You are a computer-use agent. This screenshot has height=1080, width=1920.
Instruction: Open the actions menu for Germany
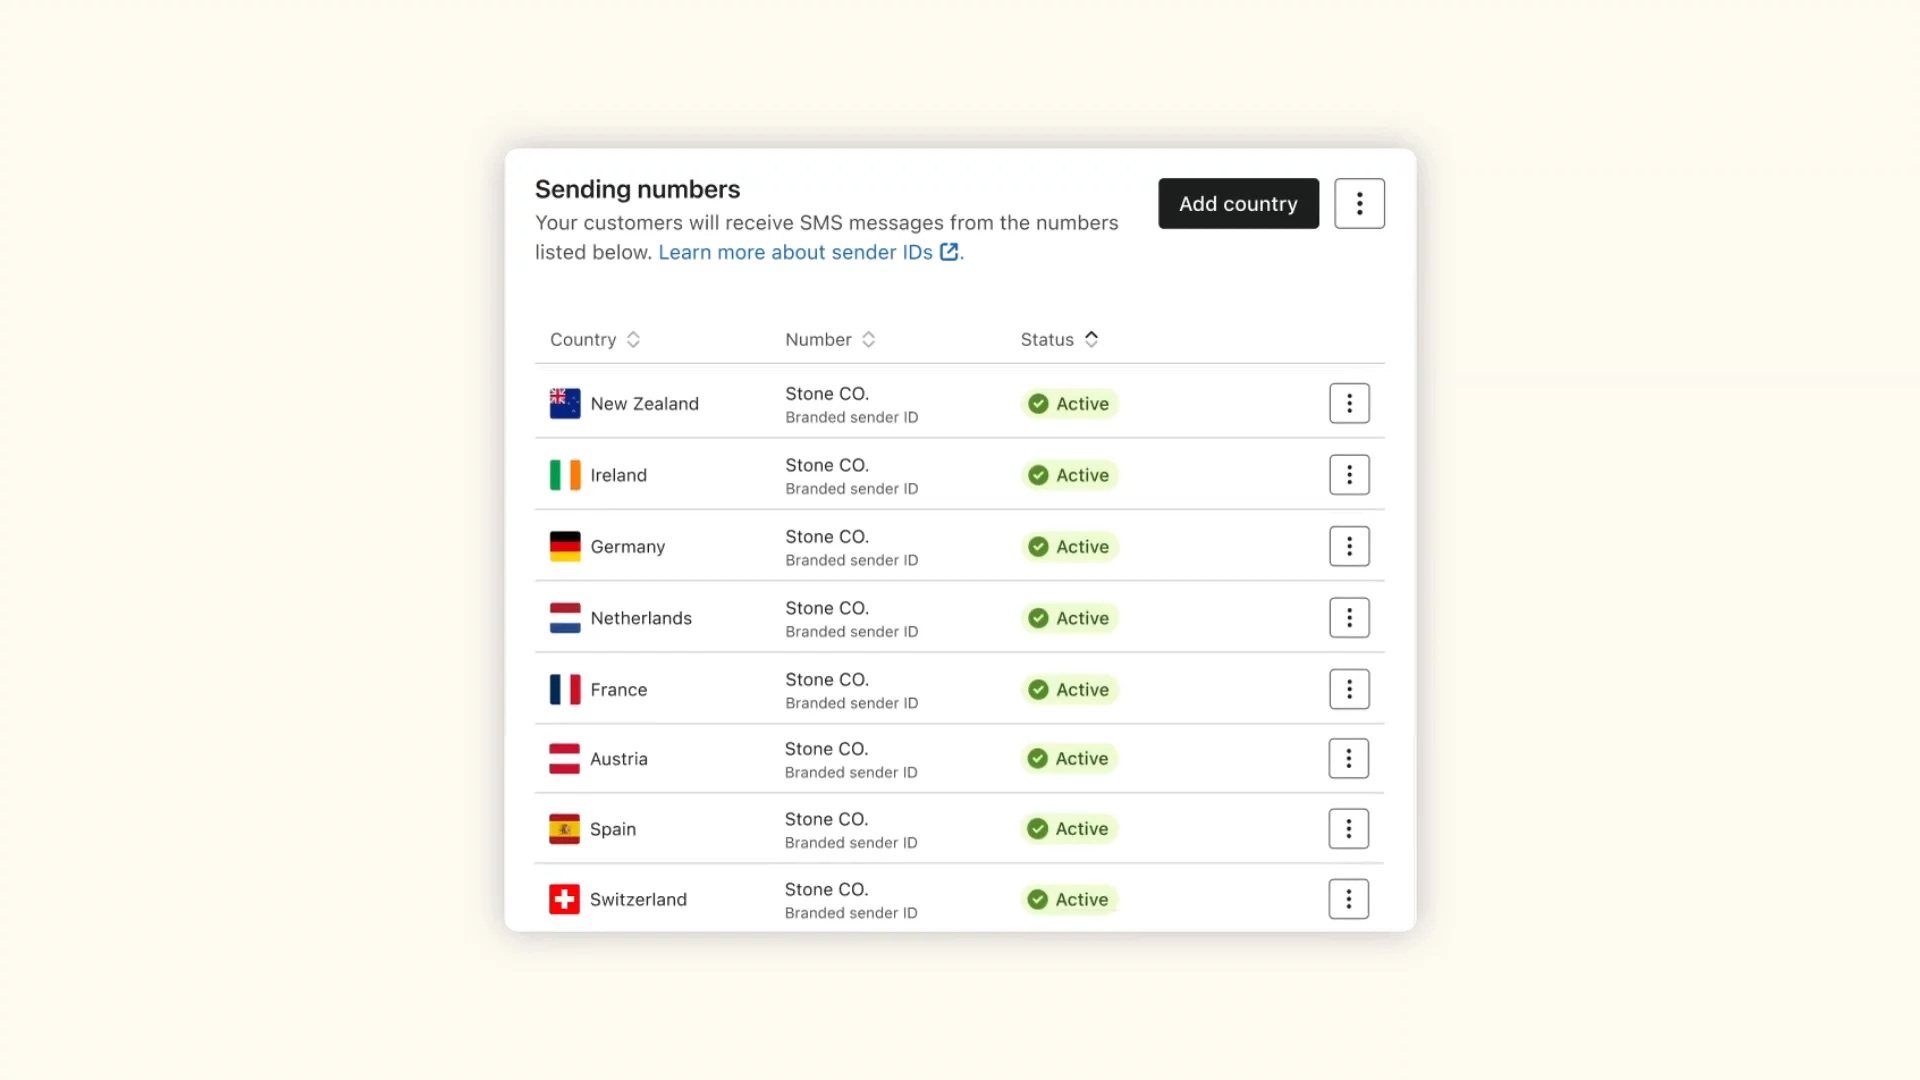click(x=1349, y=546)
